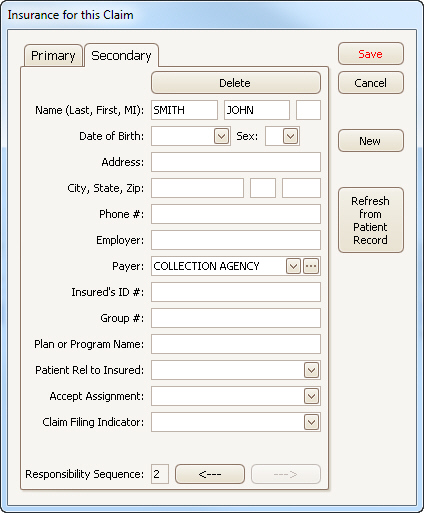
Task: Click the Insured's ID # field
Action: [236, 292]
